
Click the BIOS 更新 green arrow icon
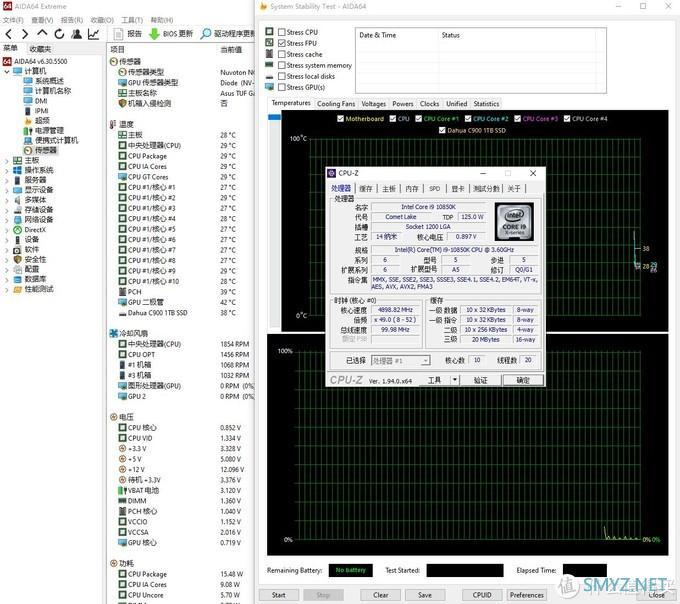coord(154,34)
